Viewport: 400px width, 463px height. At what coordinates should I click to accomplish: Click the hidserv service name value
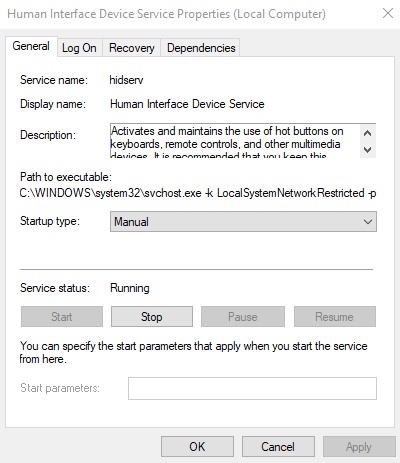tap(126, 80)
